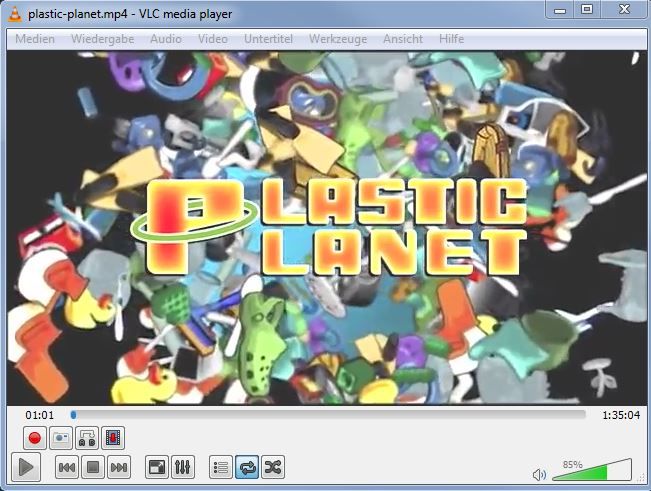Jump to the previous media track
Image resolution: width=651 pixels, height=491 pixels.
click(x=67, y=467)
